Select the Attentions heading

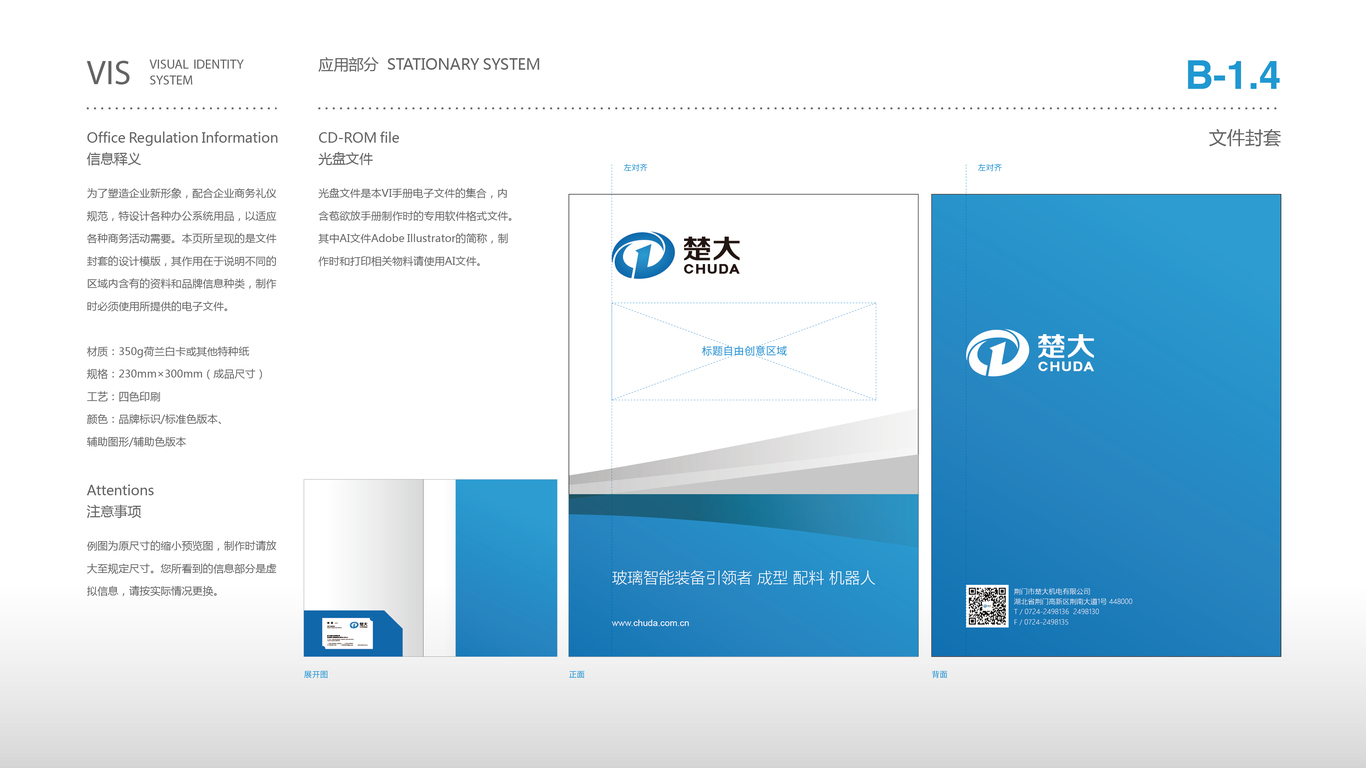(x=120, y=490)
